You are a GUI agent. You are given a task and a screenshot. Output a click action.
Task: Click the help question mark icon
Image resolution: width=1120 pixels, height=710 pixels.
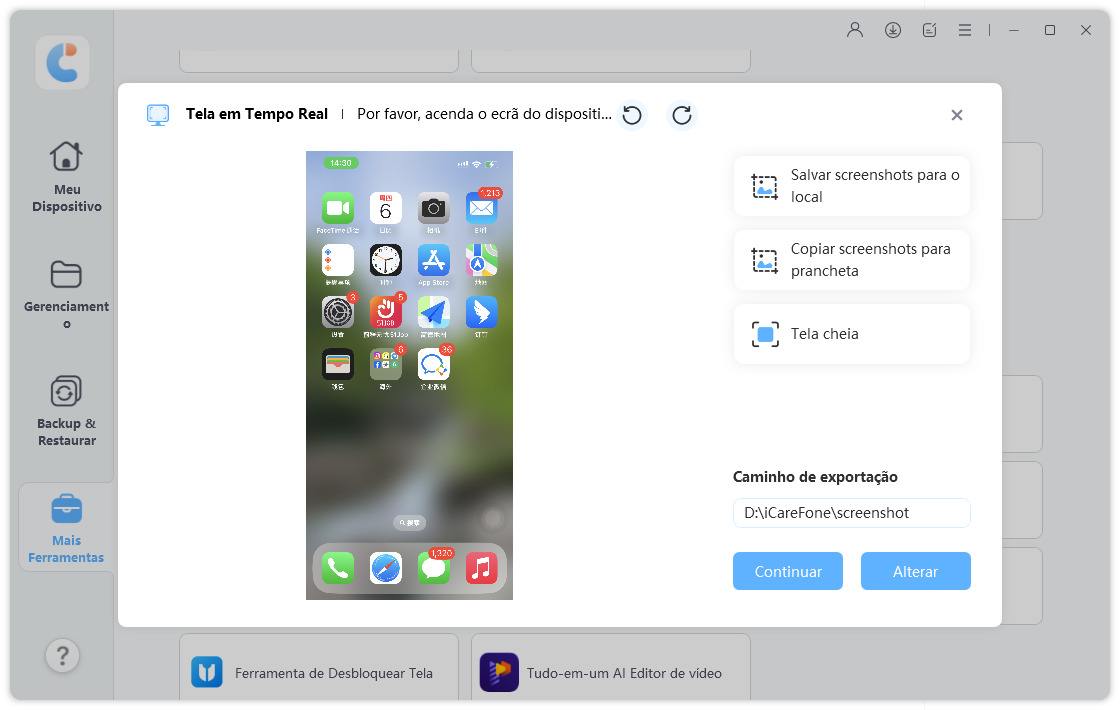point(62,656)
